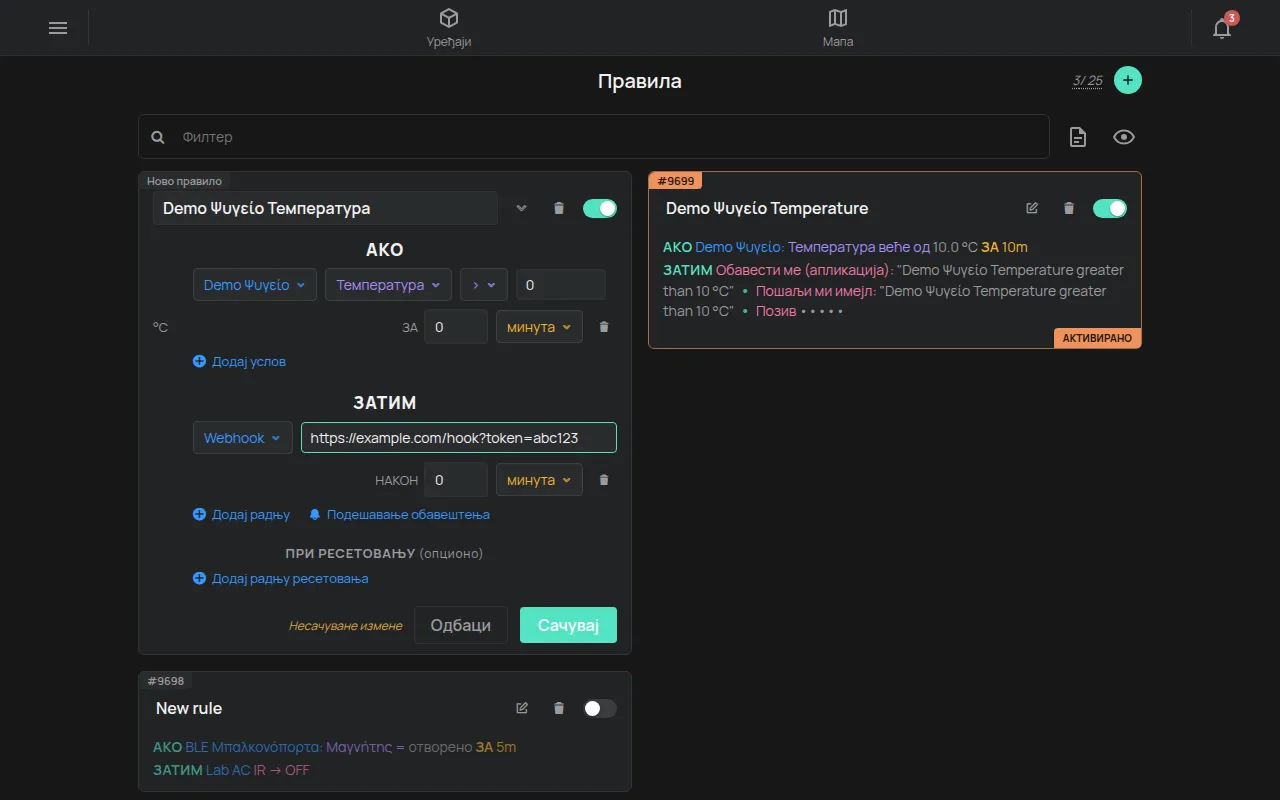Remove the temperature condition row
1280x800 pixels.
[x=604, y=327]
